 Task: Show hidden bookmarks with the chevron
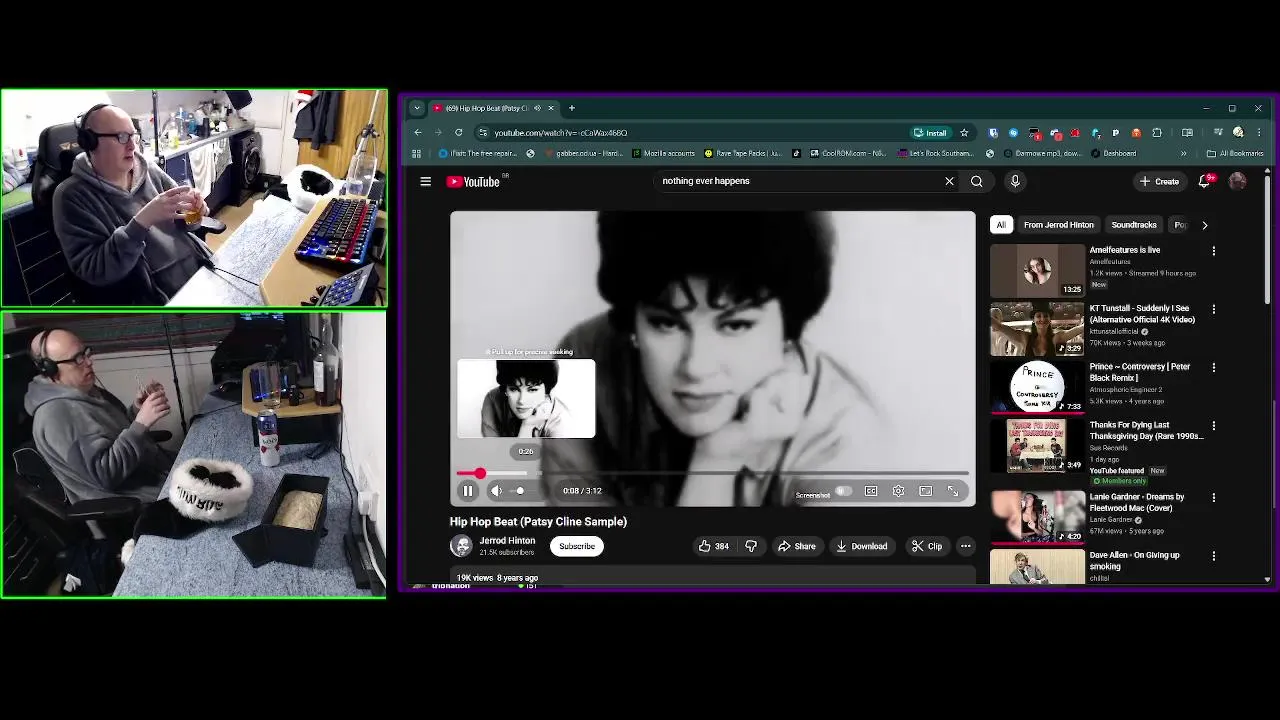(1183, 153)
